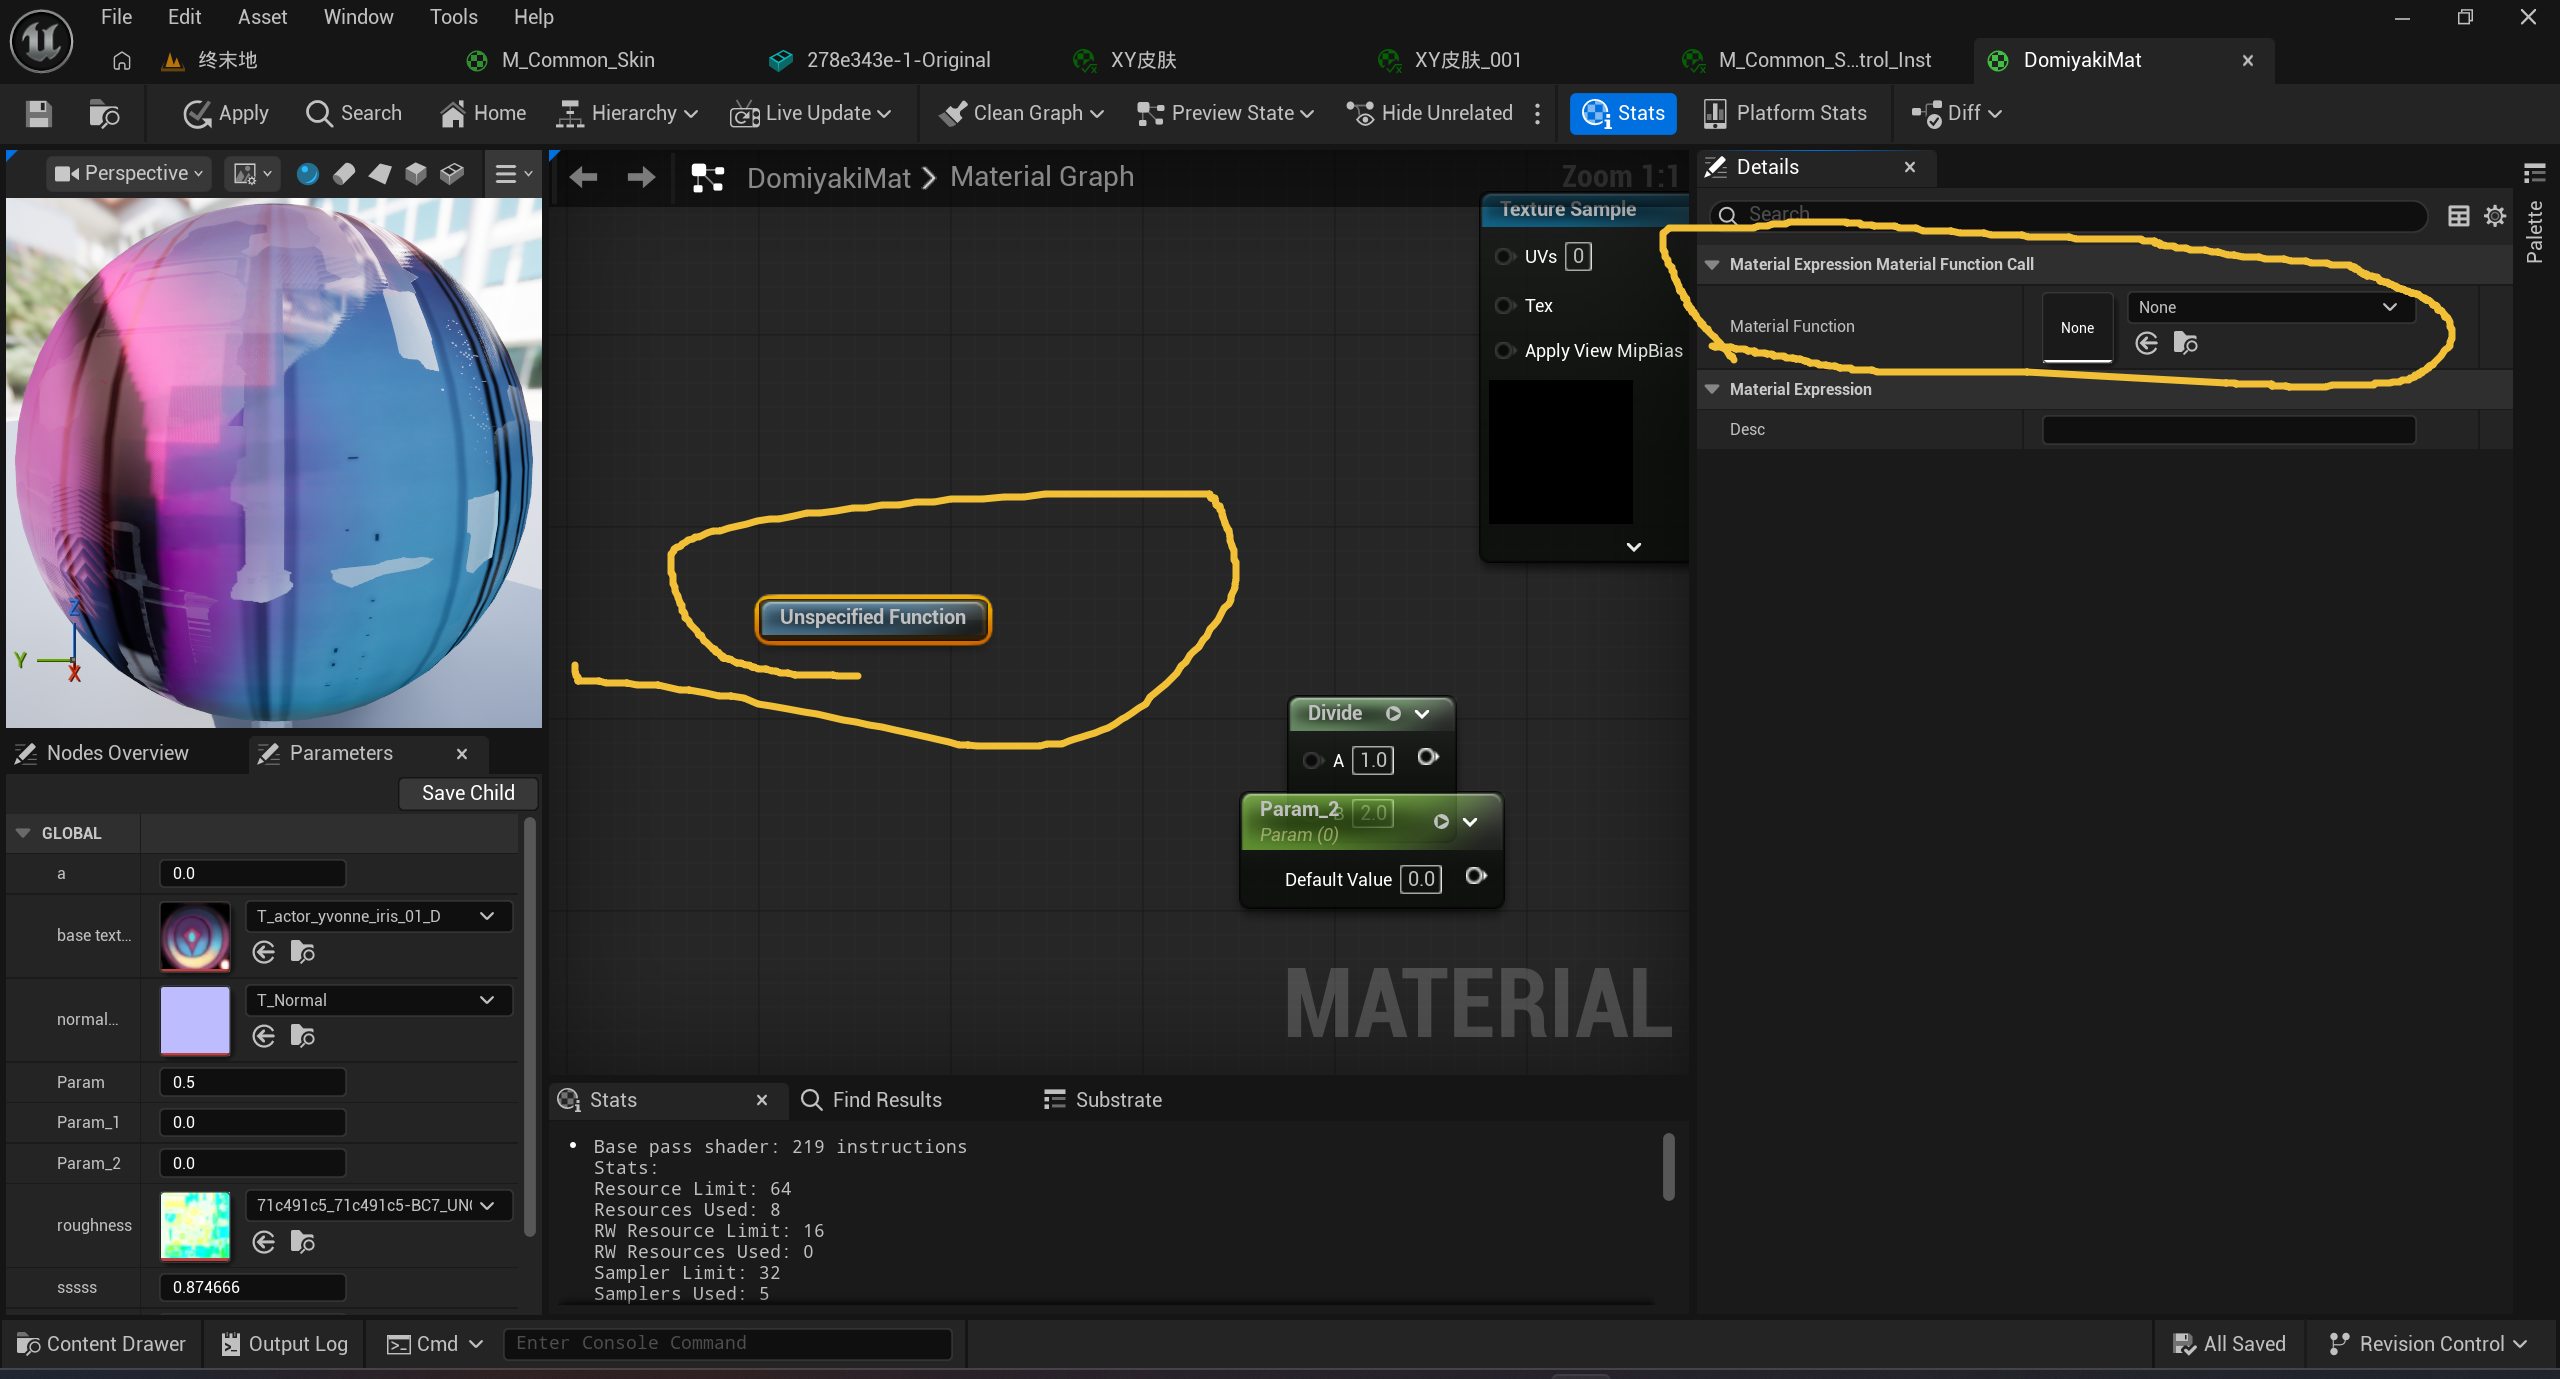The height and width of the screenshot is (1379, 2560).
Task: Toggle Hide Unrelated nodes
Action: [1430, 113]
